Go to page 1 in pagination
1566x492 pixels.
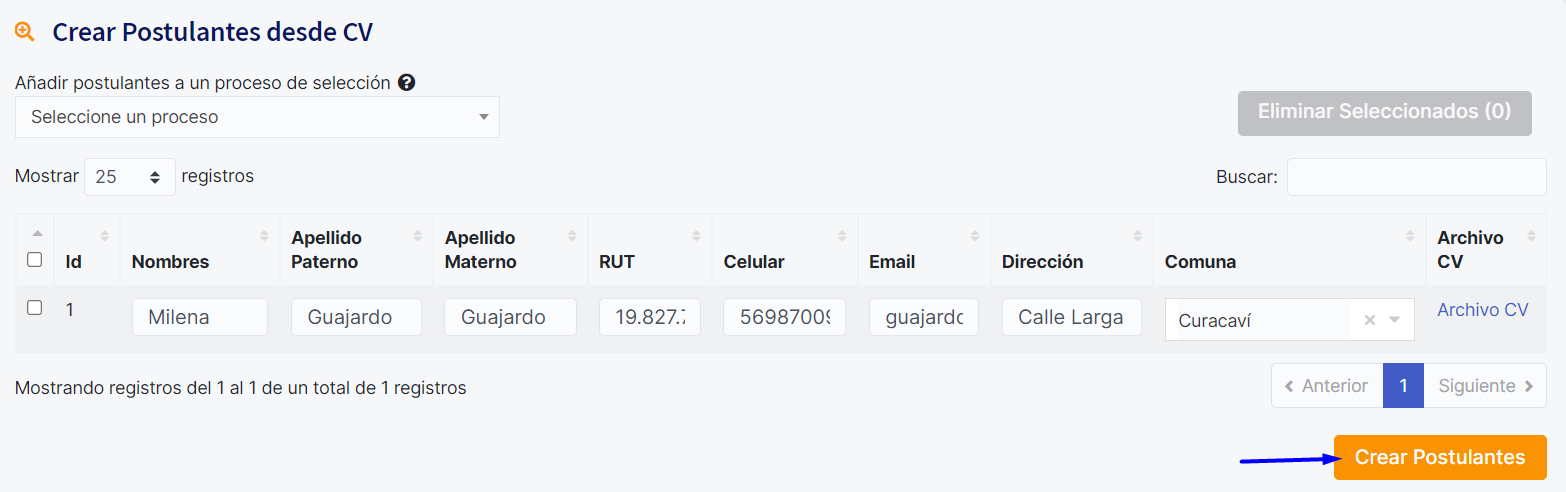(1403, 386)
